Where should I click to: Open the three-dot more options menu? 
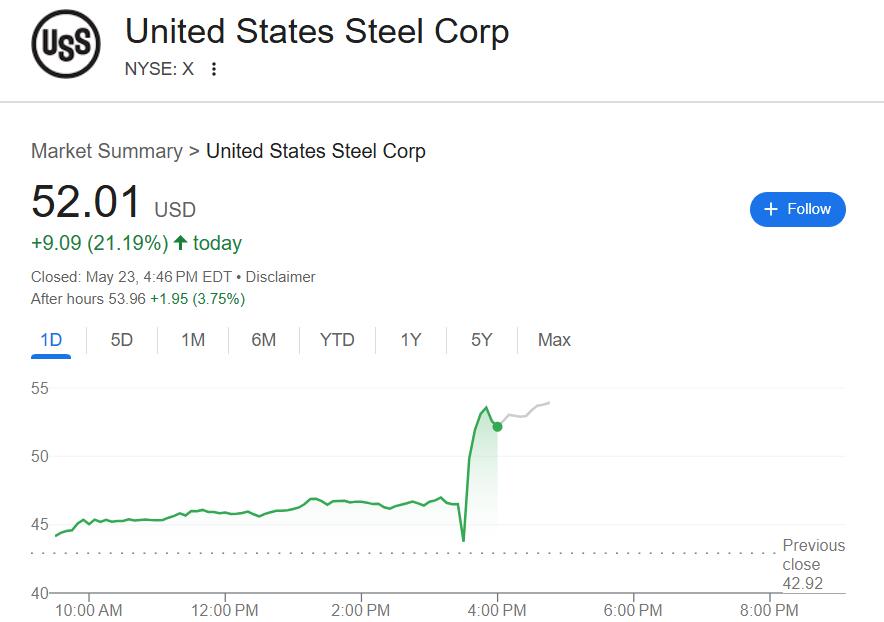point(214,69)
